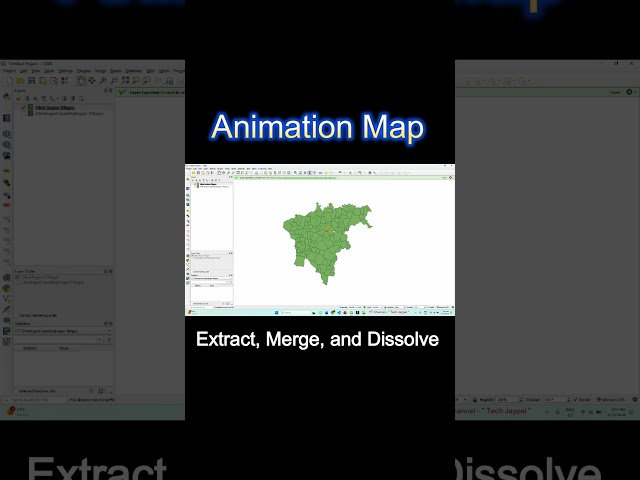Open the New Print Layout icon
The image size is (640, 480).
tap(42, 81)
